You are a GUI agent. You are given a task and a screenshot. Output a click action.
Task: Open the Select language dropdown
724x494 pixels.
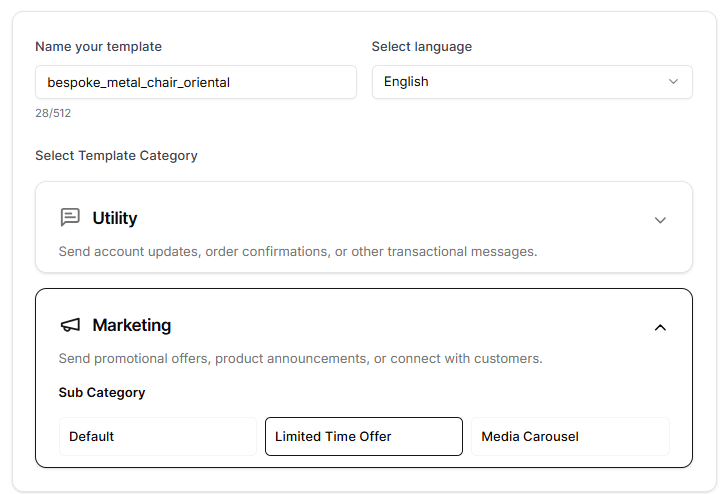(531, 82)
